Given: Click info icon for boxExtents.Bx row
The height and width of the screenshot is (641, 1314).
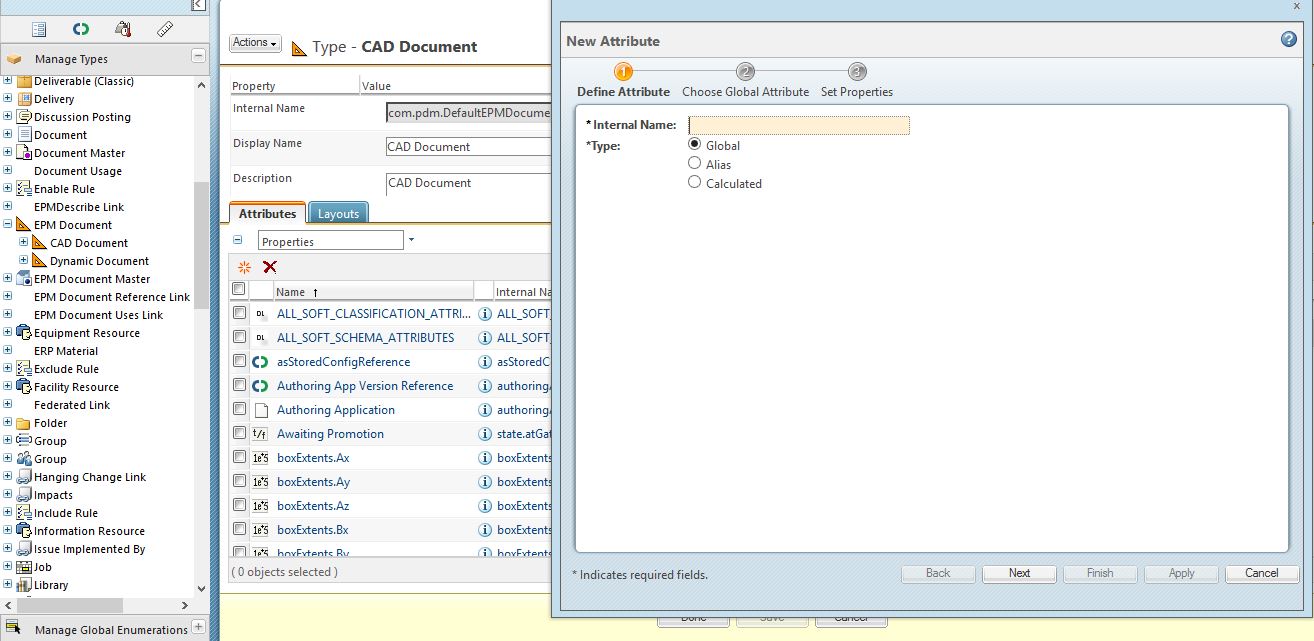Looking at the screenshot, I should point(485,530).
